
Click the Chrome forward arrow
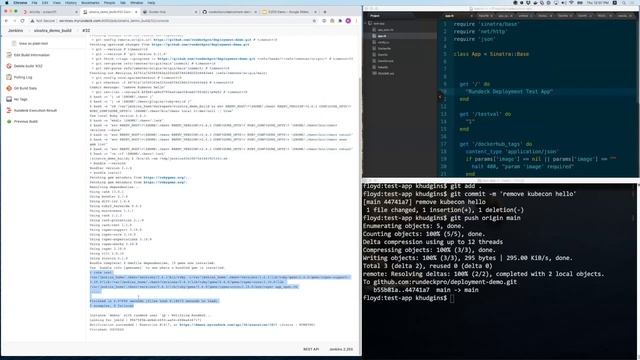click(x=14, y=20)
